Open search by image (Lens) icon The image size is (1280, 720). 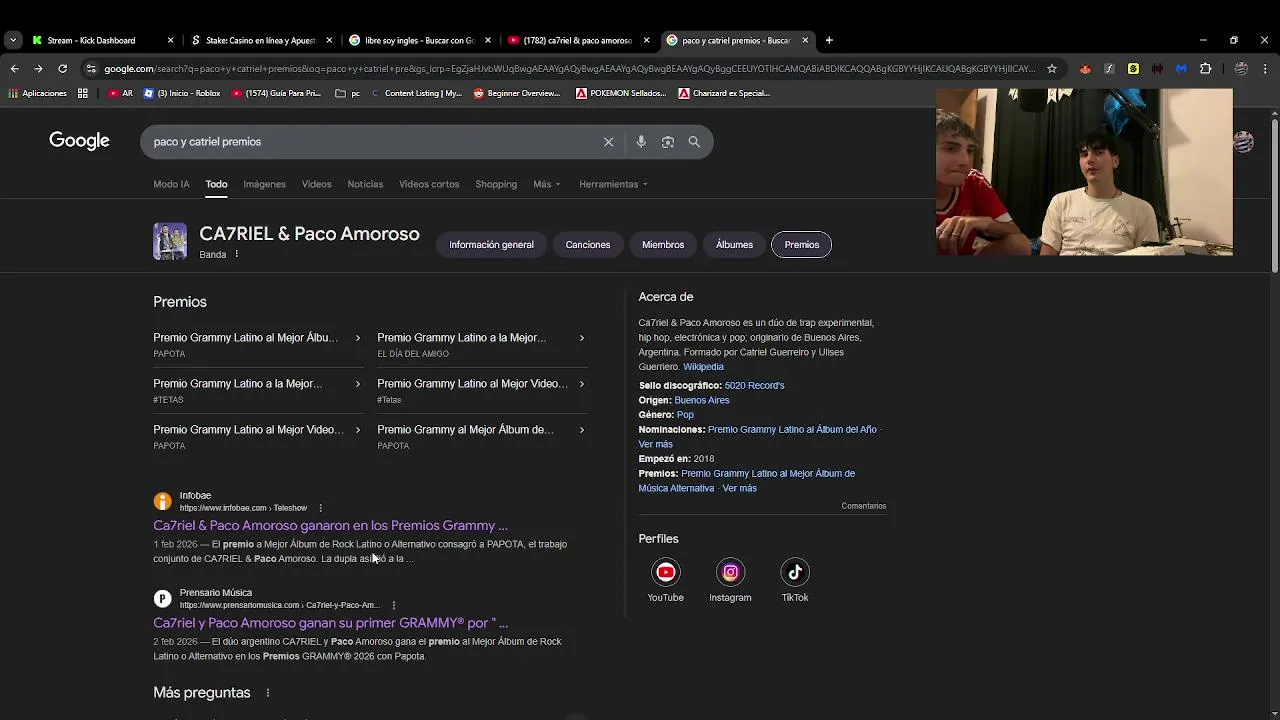click(x=668, y=142)
